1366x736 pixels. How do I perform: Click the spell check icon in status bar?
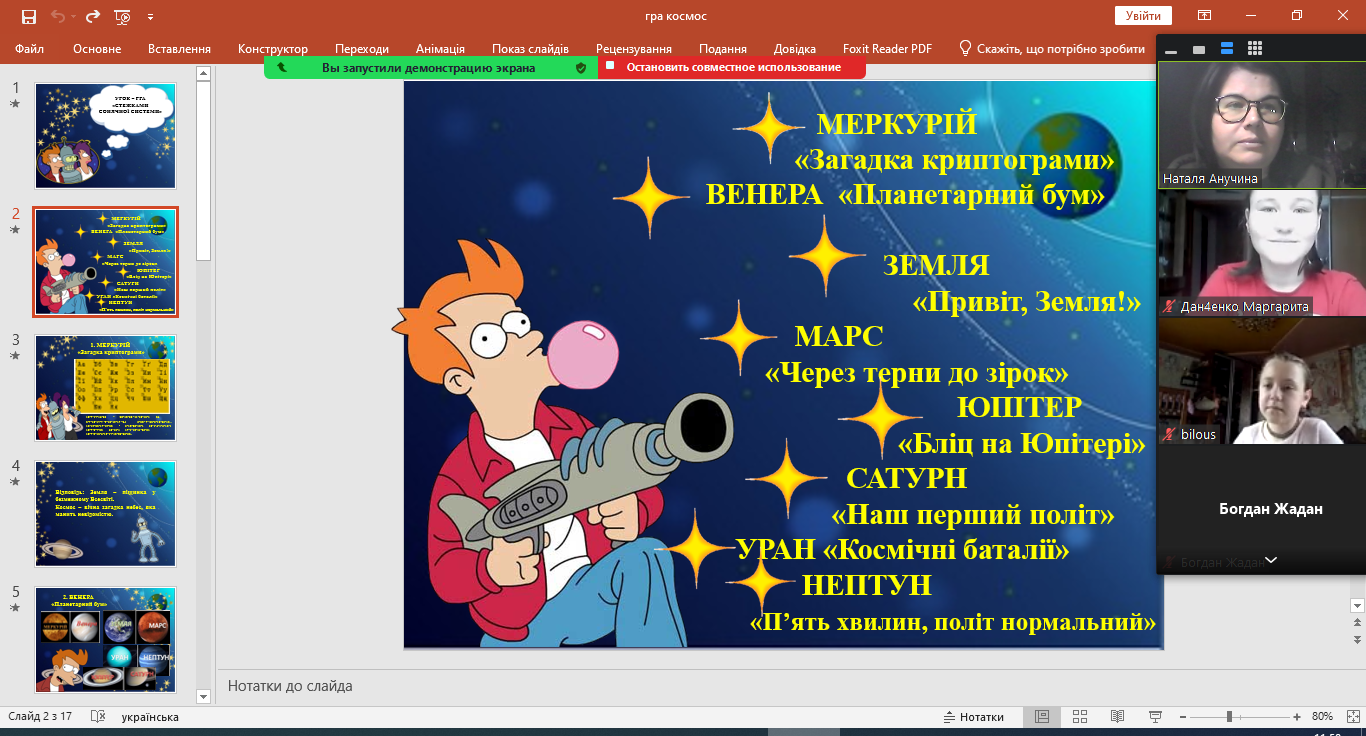(98, 717)
